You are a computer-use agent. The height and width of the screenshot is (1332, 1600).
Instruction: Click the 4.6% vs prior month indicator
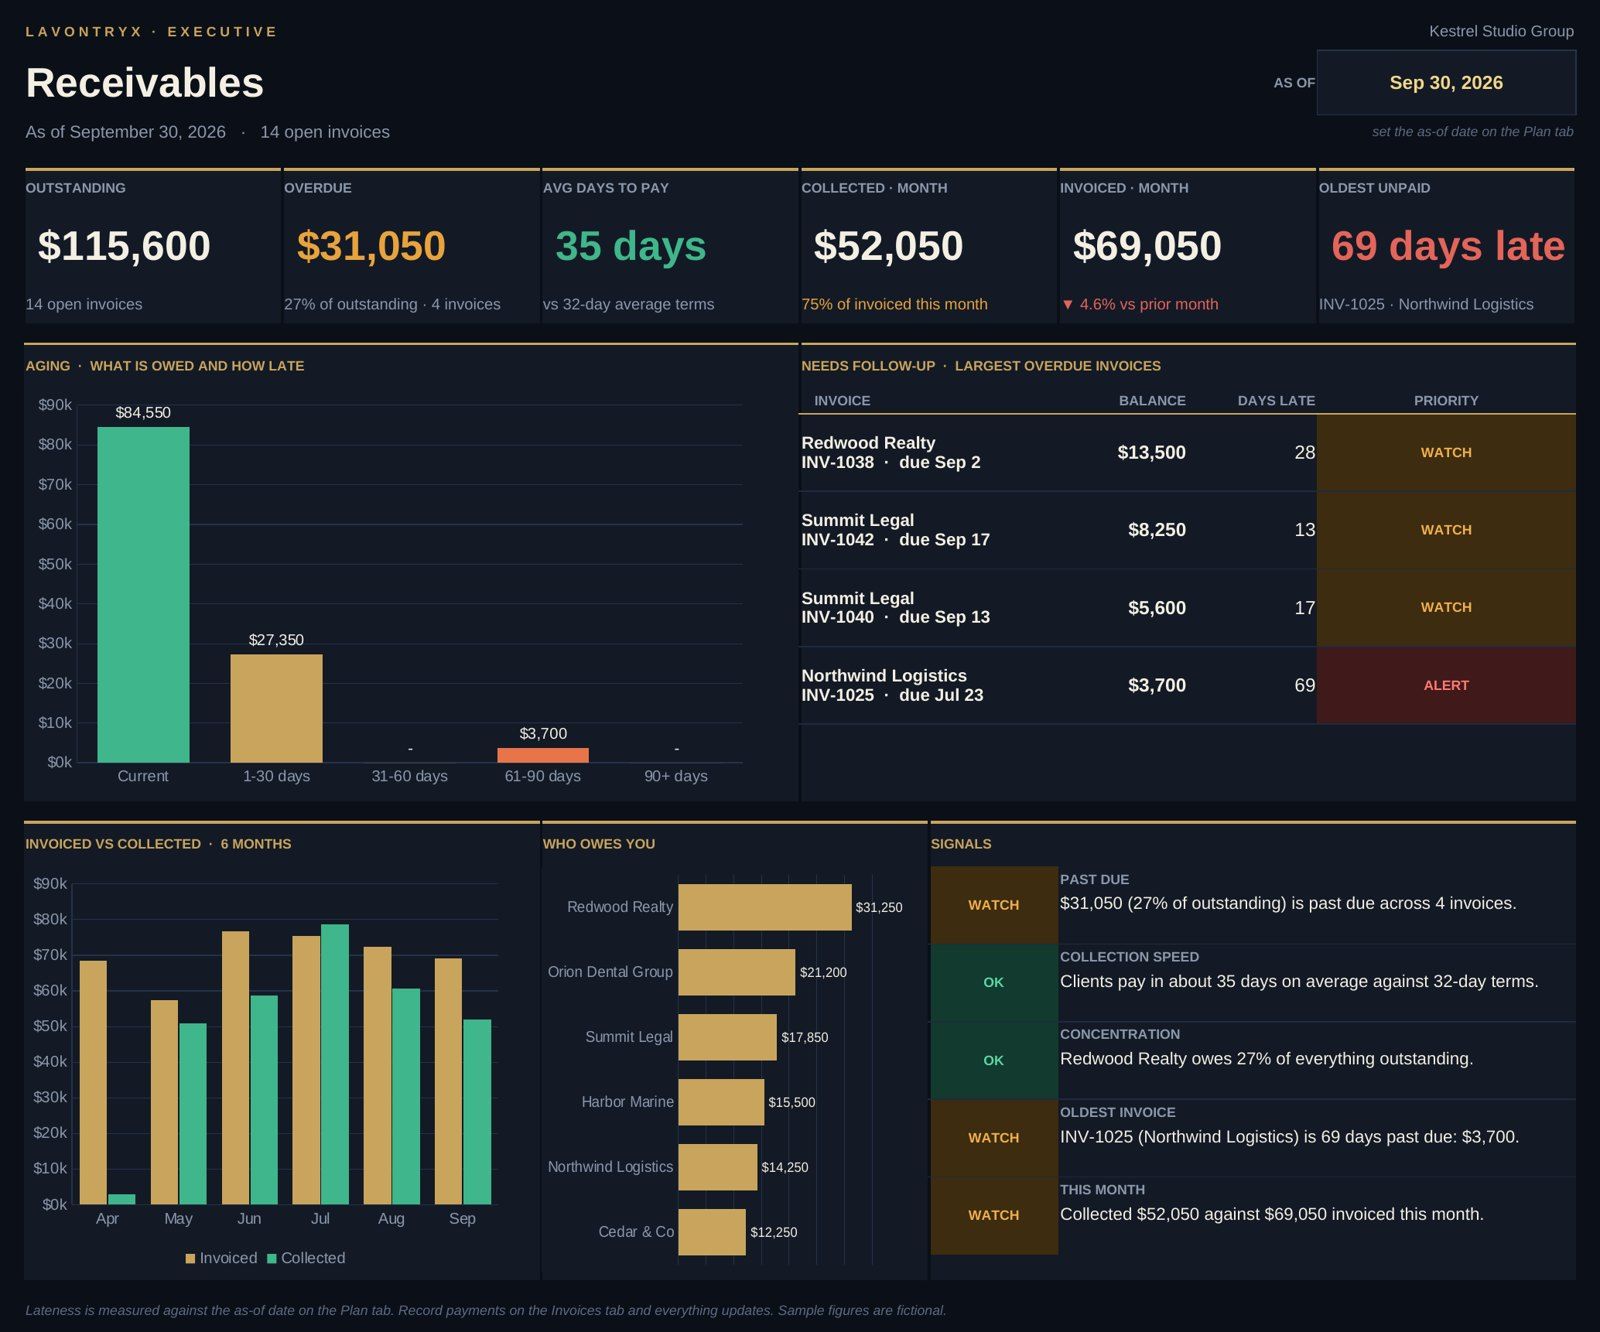(1140, 304)
